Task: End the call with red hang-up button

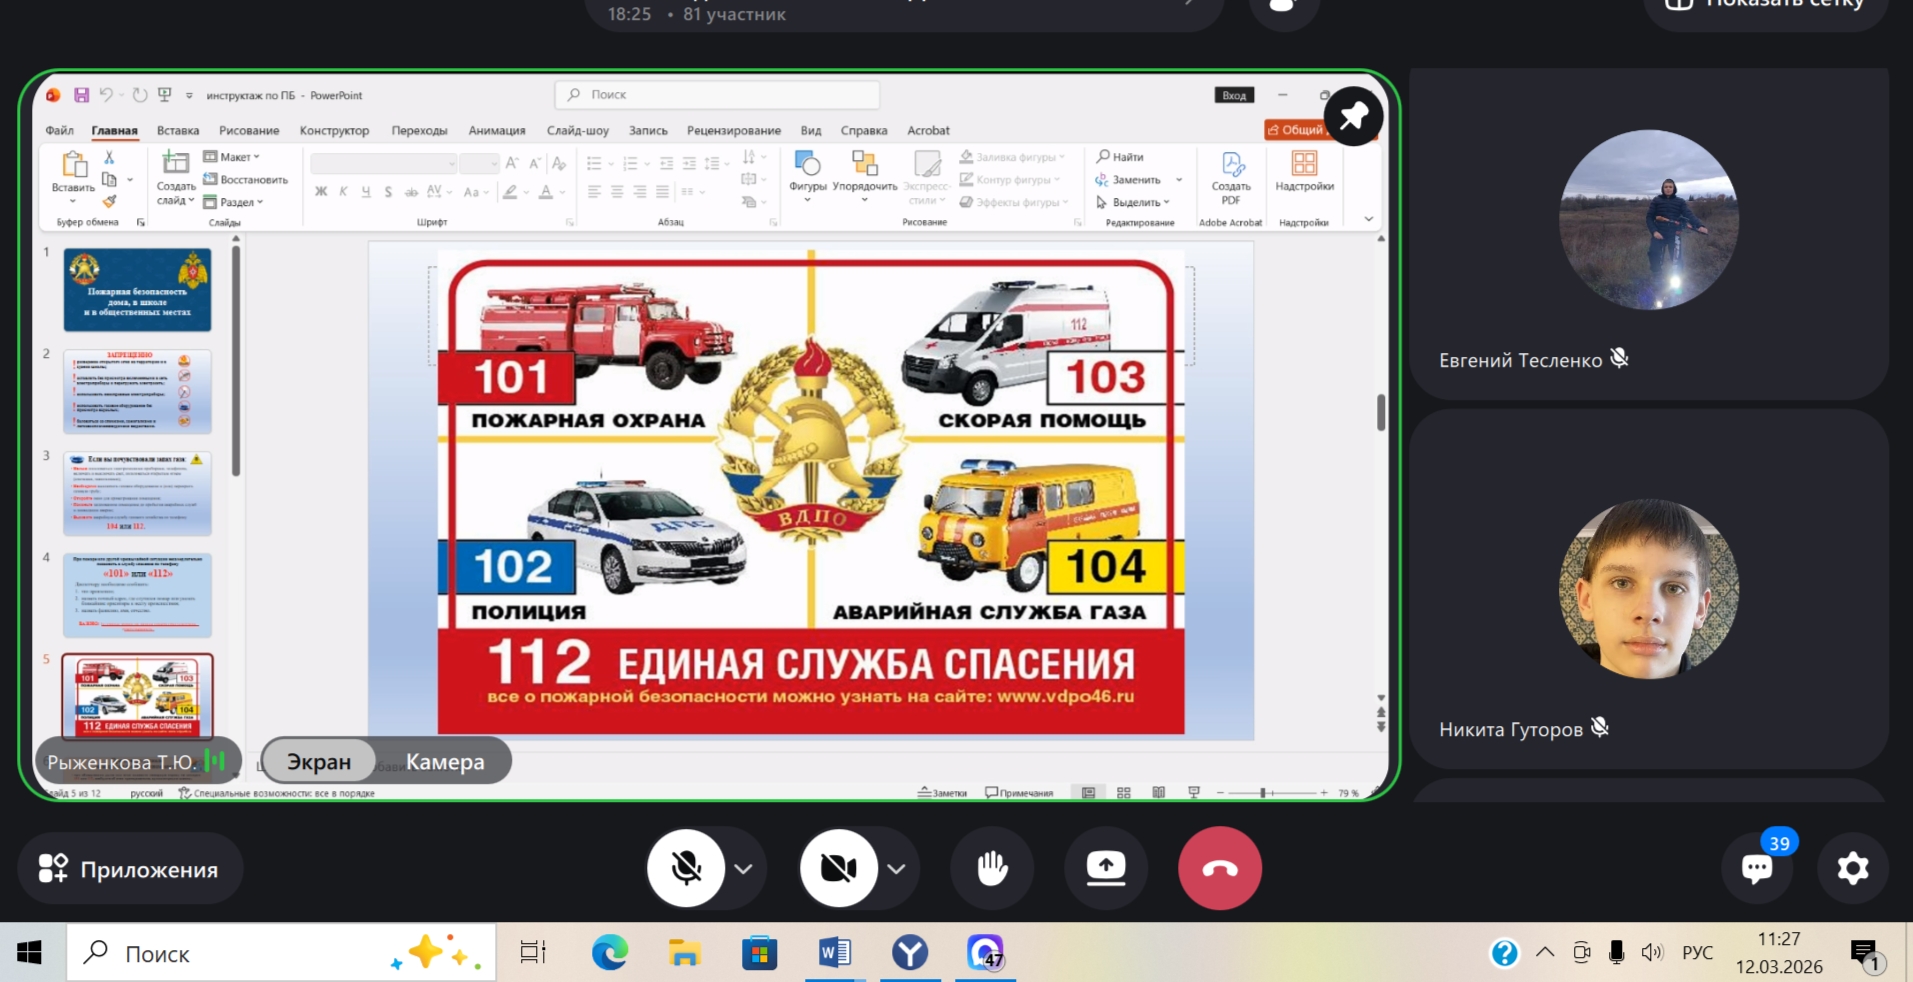Action: click(x=1219, y=868)
